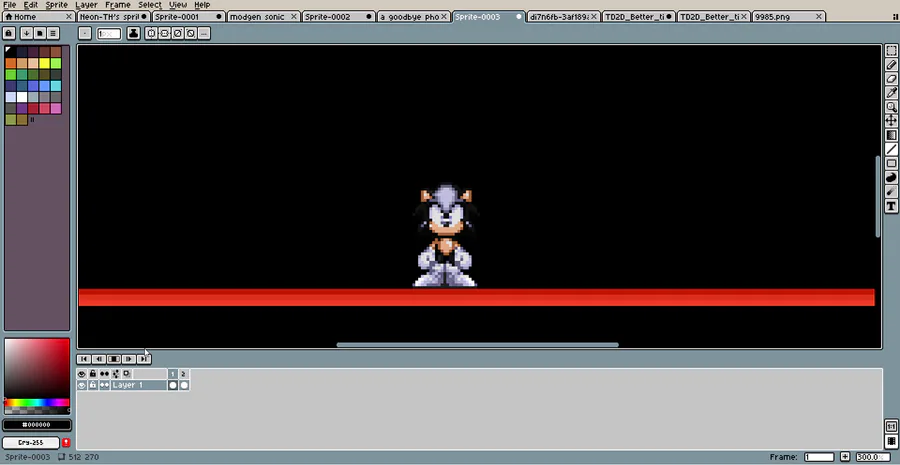Click the second symmetry option button

coord(164,33)
